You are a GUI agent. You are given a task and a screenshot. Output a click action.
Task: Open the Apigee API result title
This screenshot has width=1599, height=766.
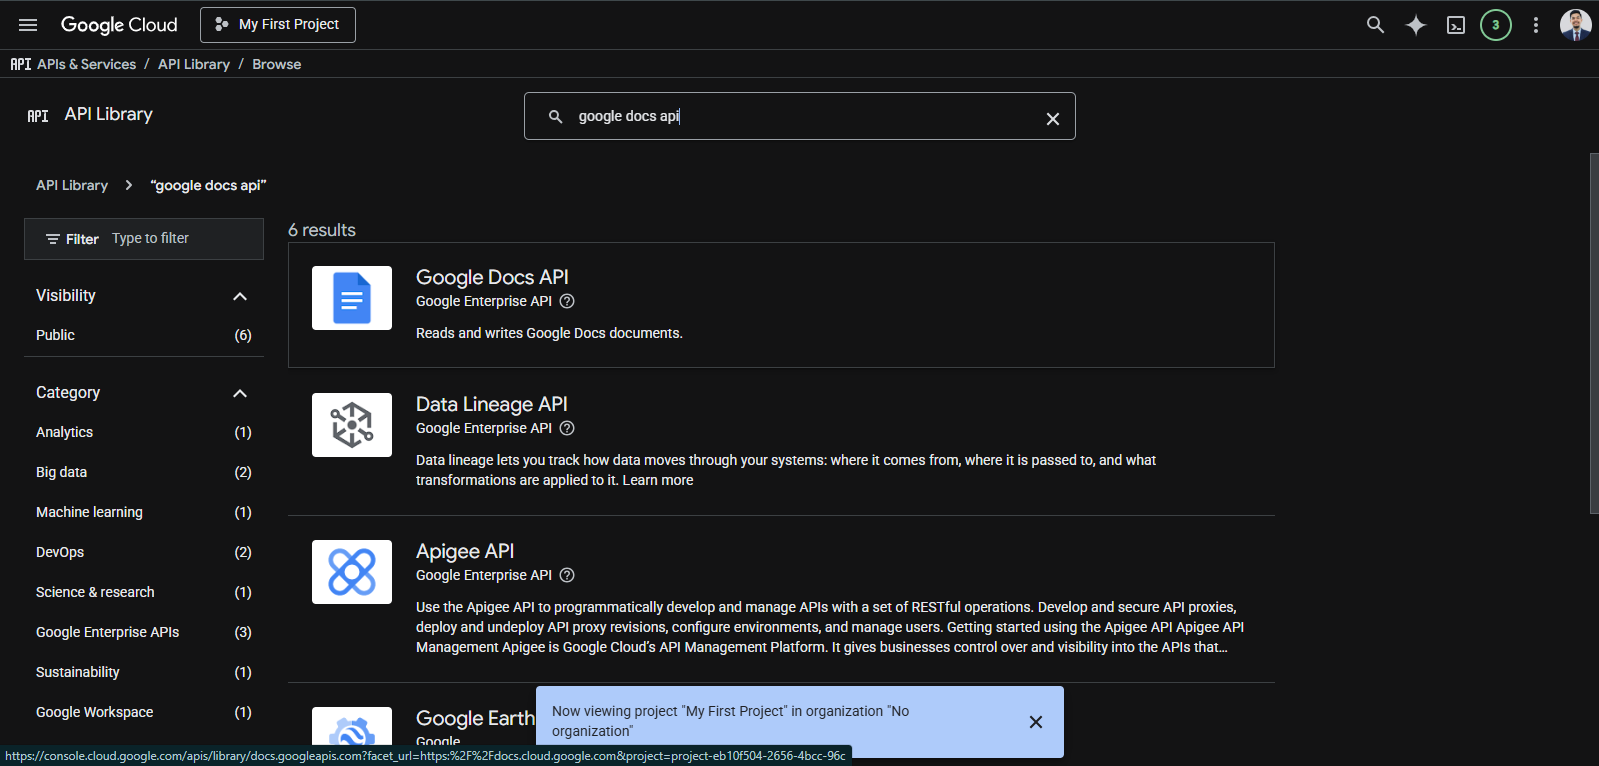pyautogui.click(x=465, y=551)
